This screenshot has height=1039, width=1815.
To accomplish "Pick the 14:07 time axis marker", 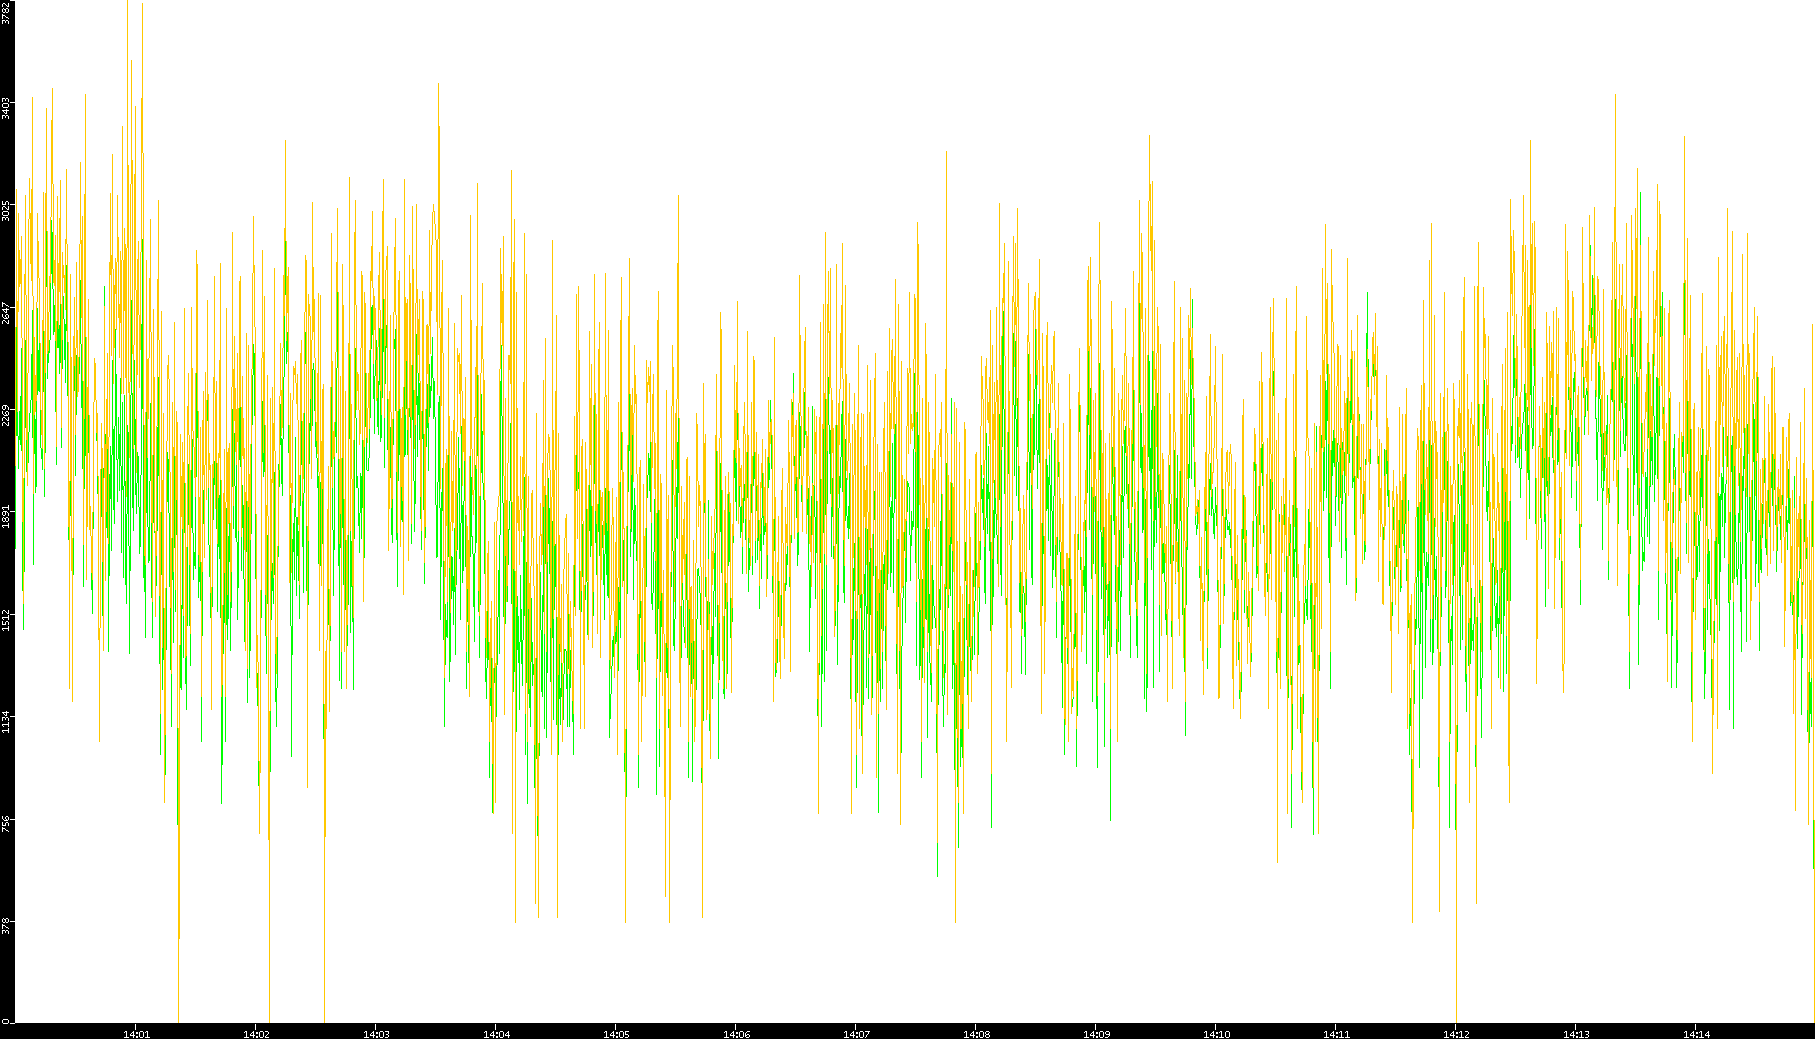I will point(857,1034).
